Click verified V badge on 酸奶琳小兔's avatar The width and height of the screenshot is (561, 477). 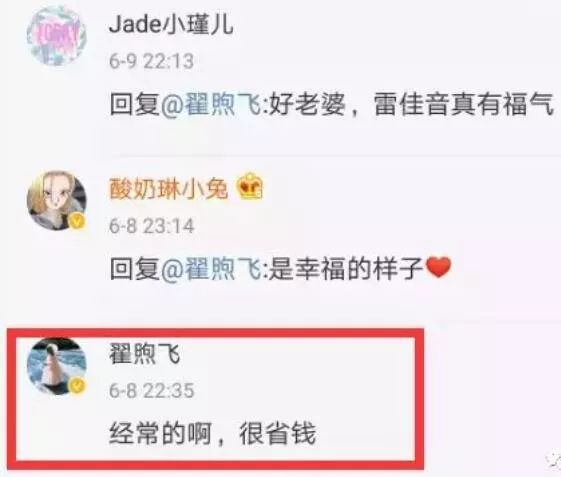[x=77, y=222]
